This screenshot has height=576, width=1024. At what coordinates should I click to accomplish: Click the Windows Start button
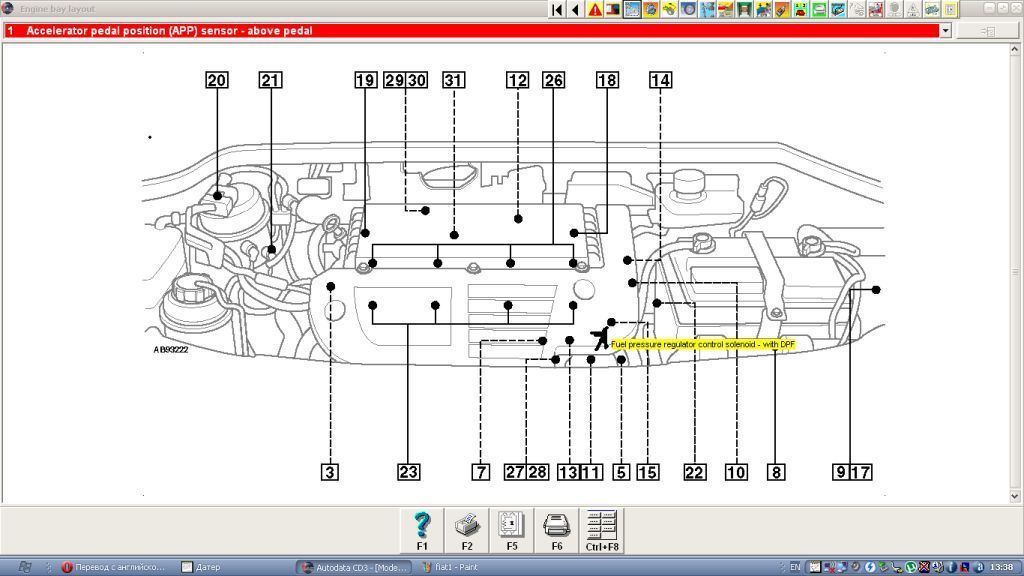24,567
